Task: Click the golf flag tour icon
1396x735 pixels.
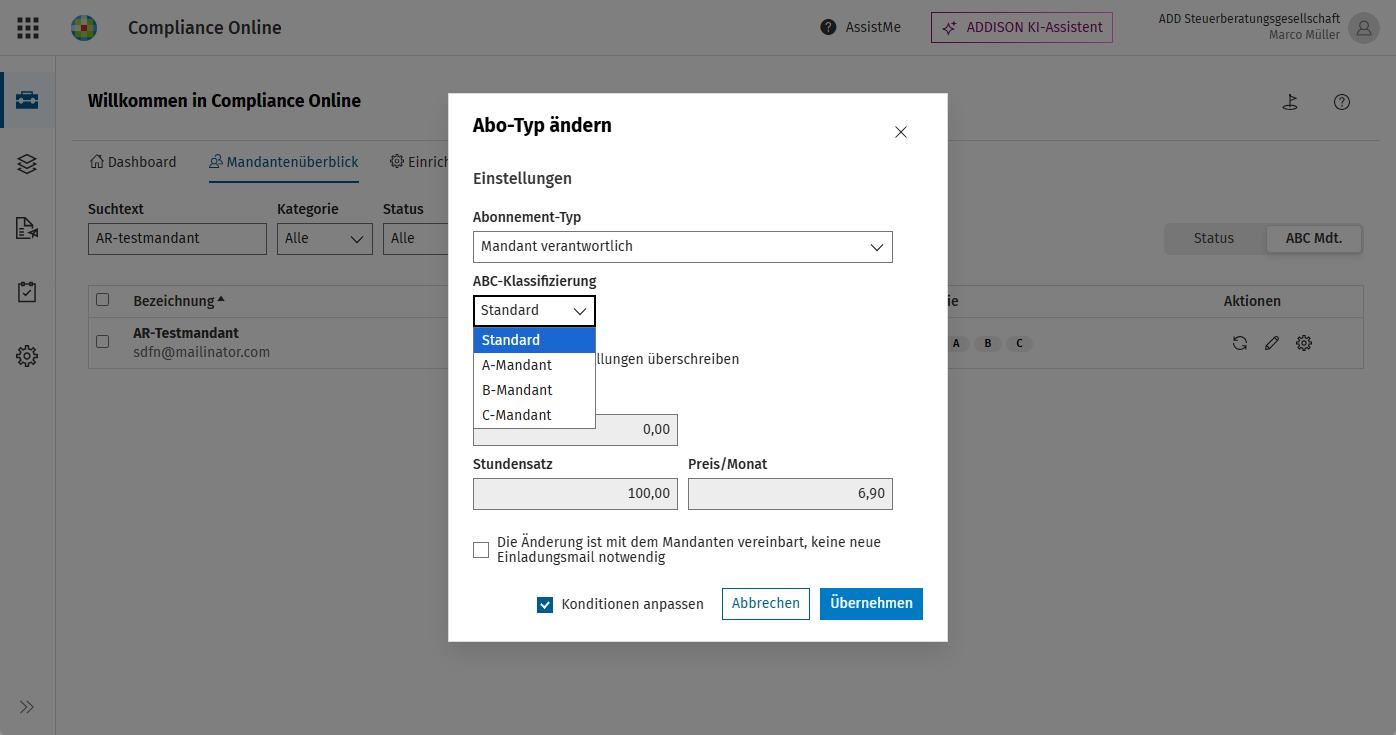Action: pyautogui.click(x=1290, y=102)
